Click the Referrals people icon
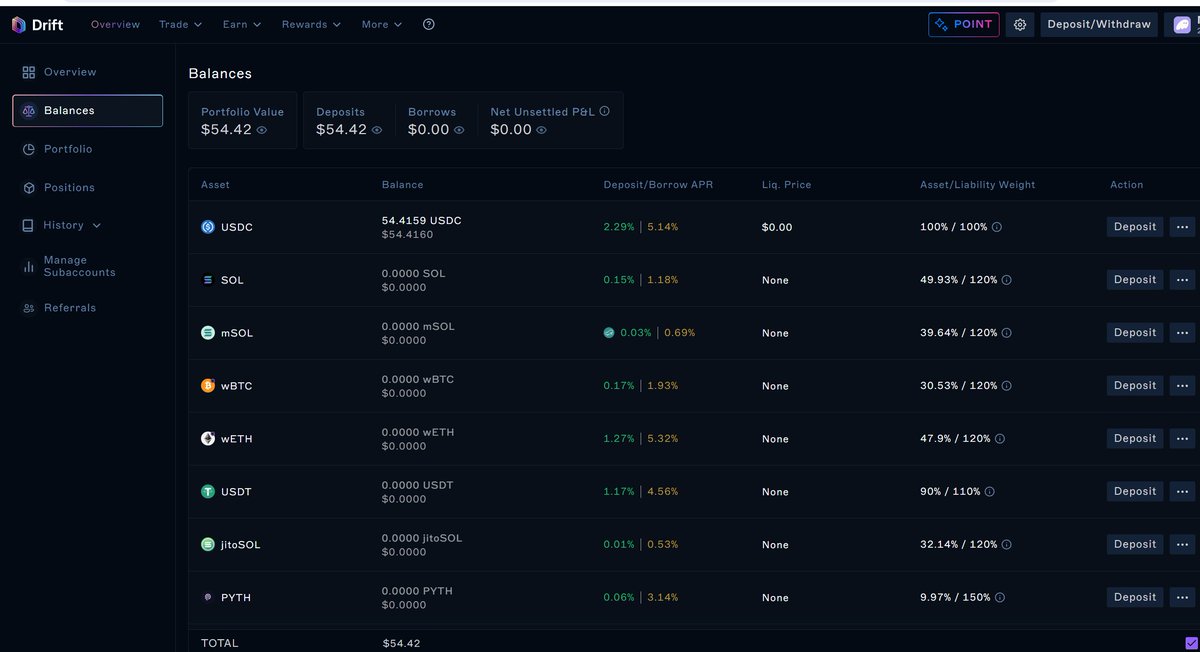This screenshot has width=1200, height=652. tap(29, 308)
